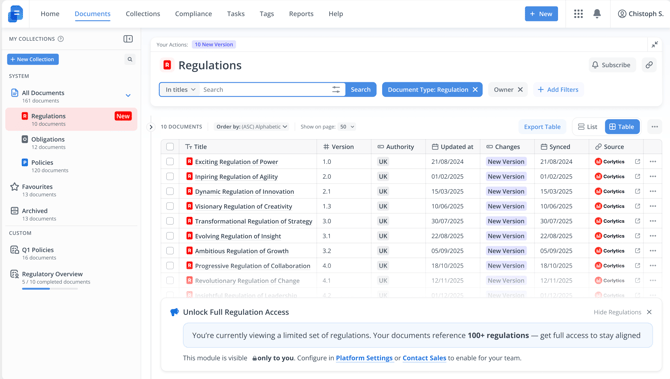Image resolution: width=670 pixels, height=379 pixels.
Task: Go to Home tab
Action: tap(50, 14)
